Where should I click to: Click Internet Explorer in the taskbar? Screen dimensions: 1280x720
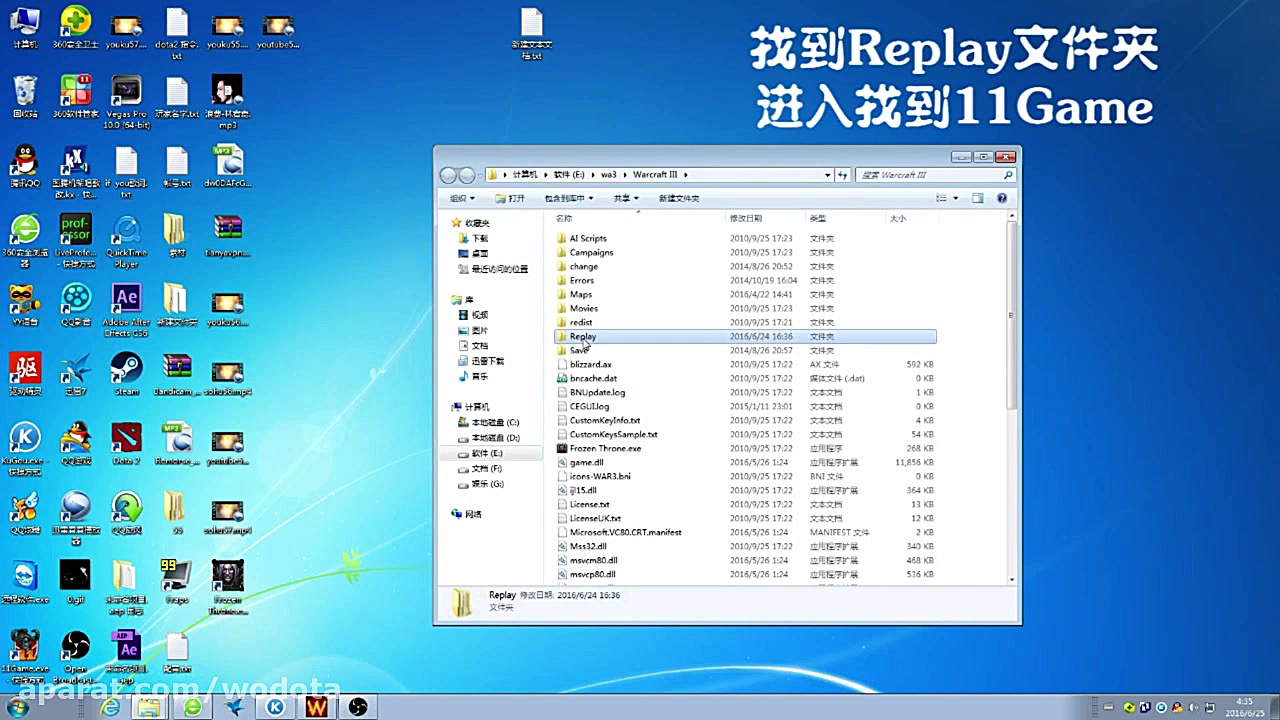pos(109,707)
